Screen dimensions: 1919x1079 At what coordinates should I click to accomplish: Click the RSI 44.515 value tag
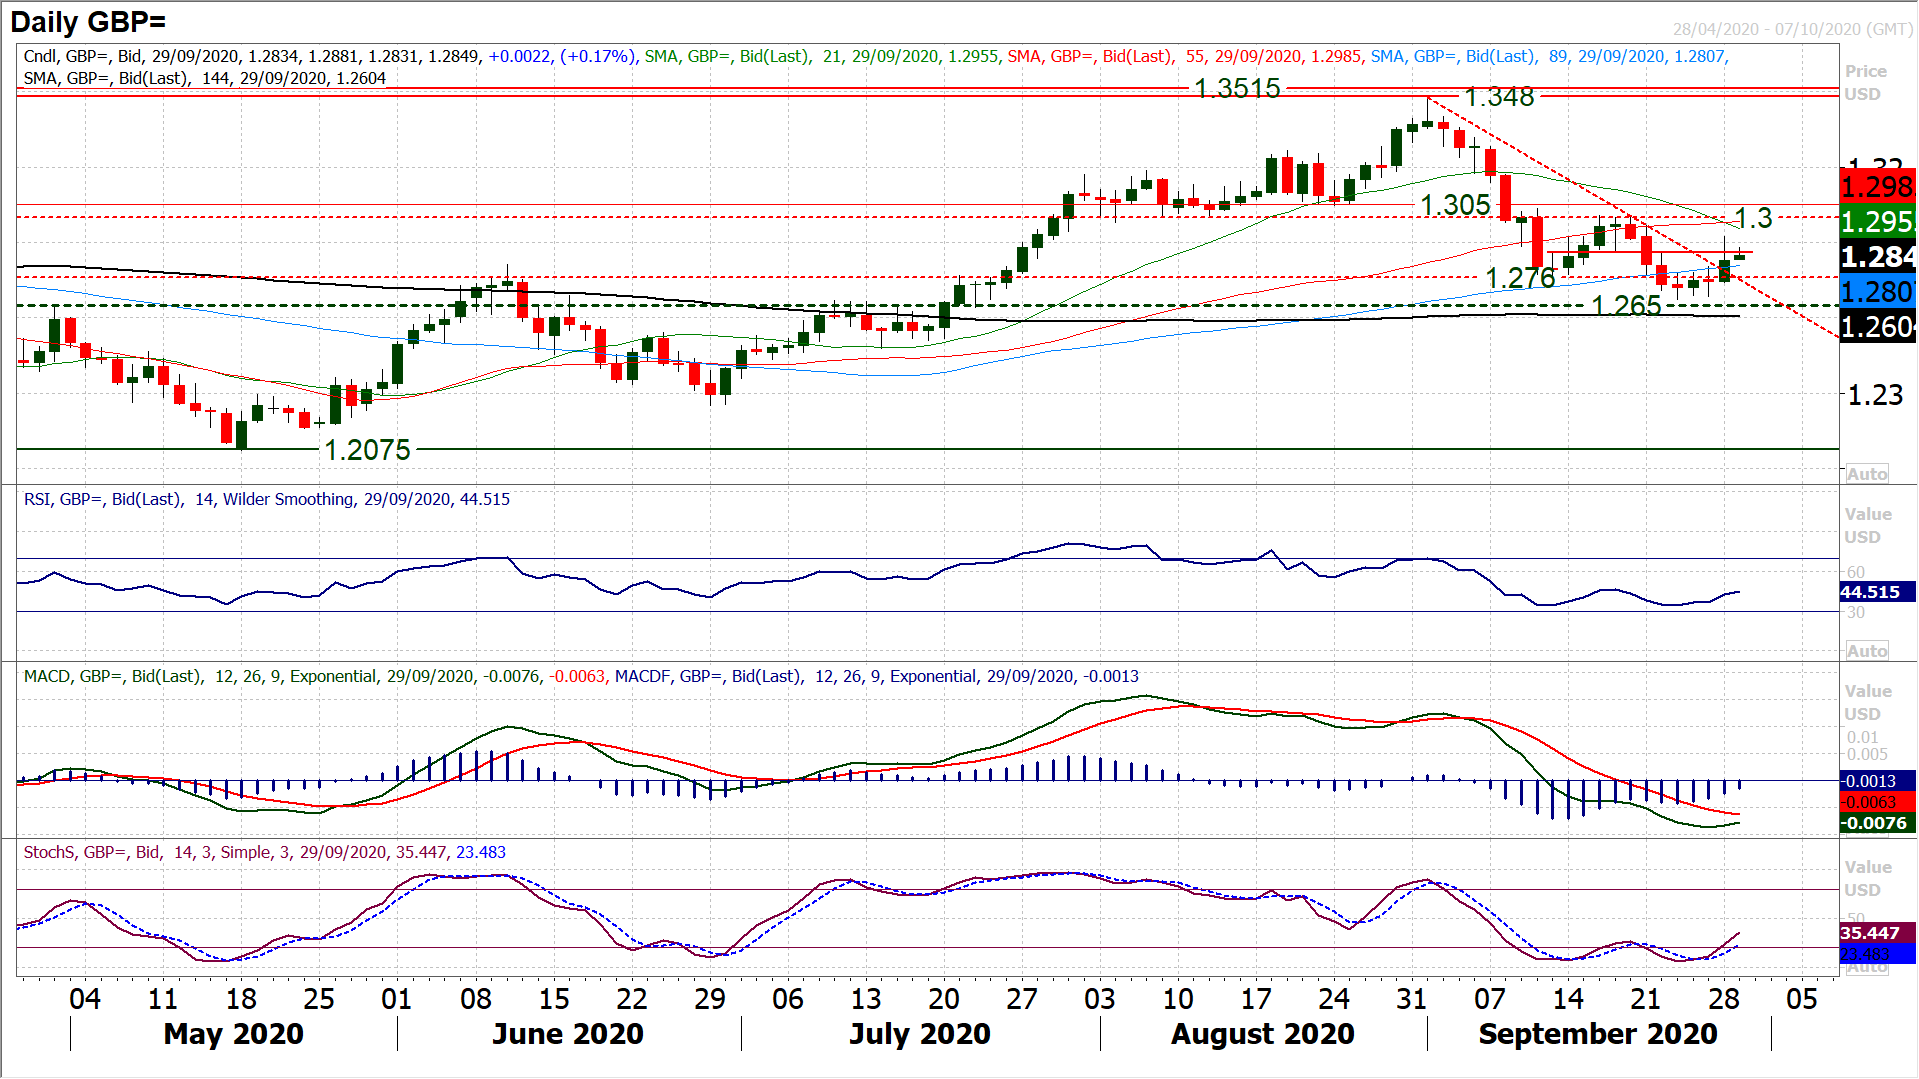click(x=1870, y=592)
